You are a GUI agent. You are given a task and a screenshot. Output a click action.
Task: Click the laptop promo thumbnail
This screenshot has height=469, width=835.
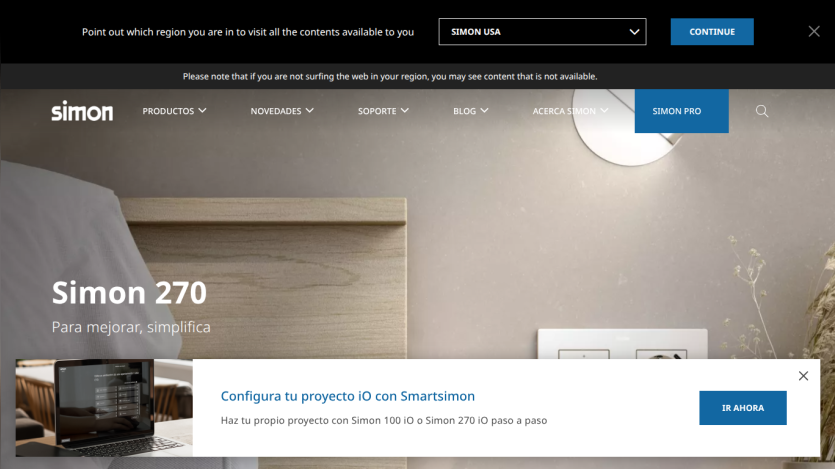pyautogui.click(x=104, y=408)
